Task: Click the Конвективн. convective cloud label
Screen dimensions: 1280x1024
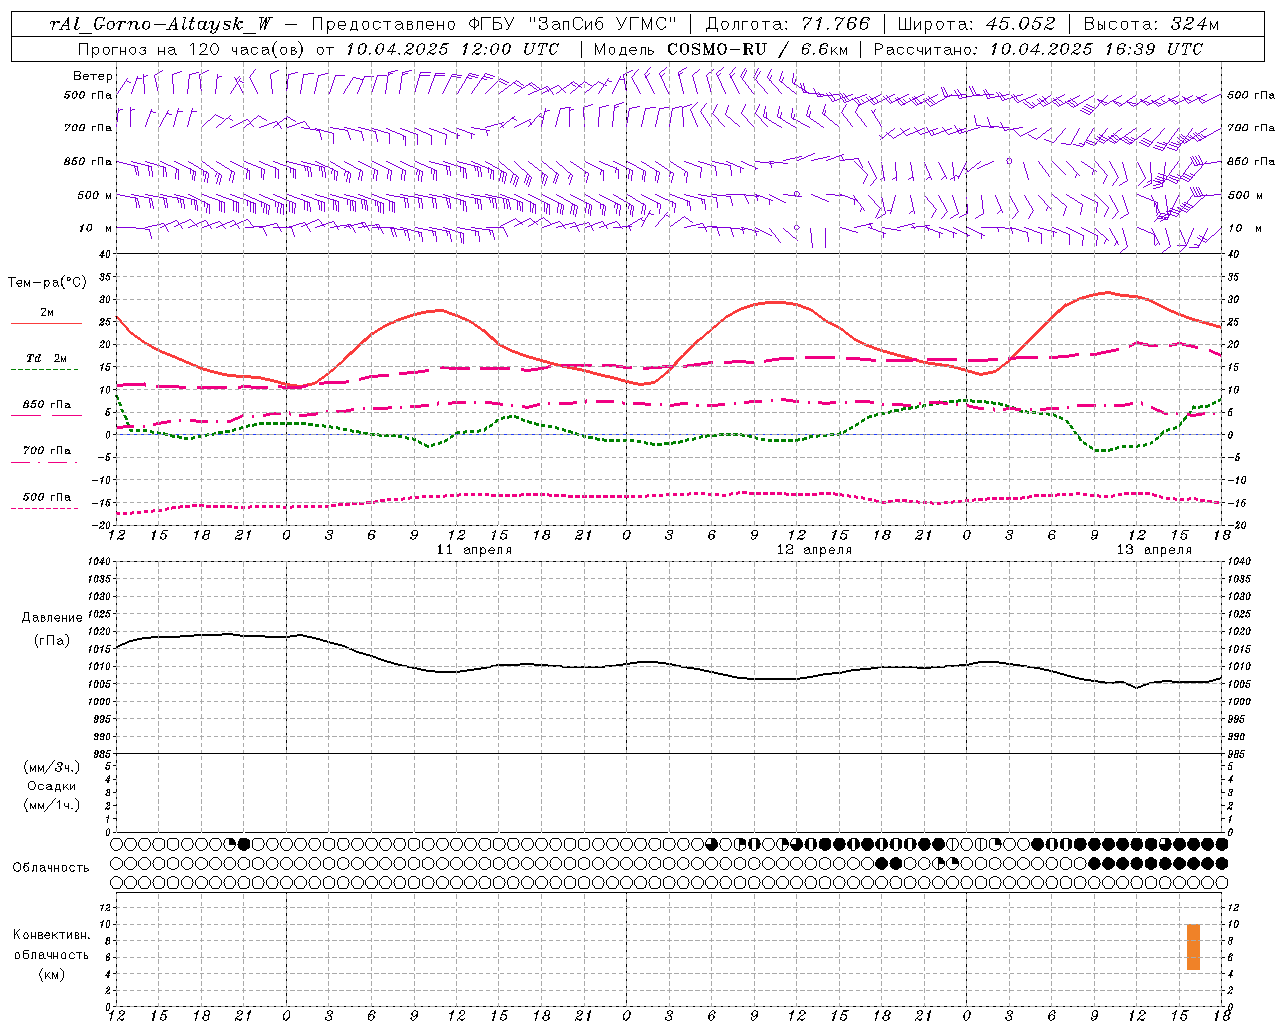Action: [x=51, y=935]
